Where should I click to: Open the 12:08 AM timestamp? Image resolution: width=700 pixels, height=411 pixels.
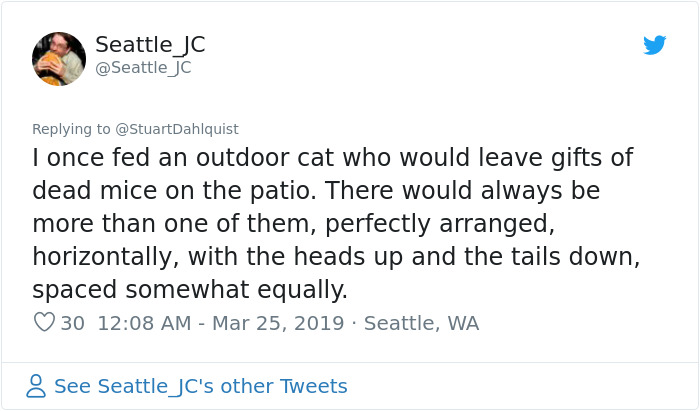pyautogui.click(x=144, y=323)
